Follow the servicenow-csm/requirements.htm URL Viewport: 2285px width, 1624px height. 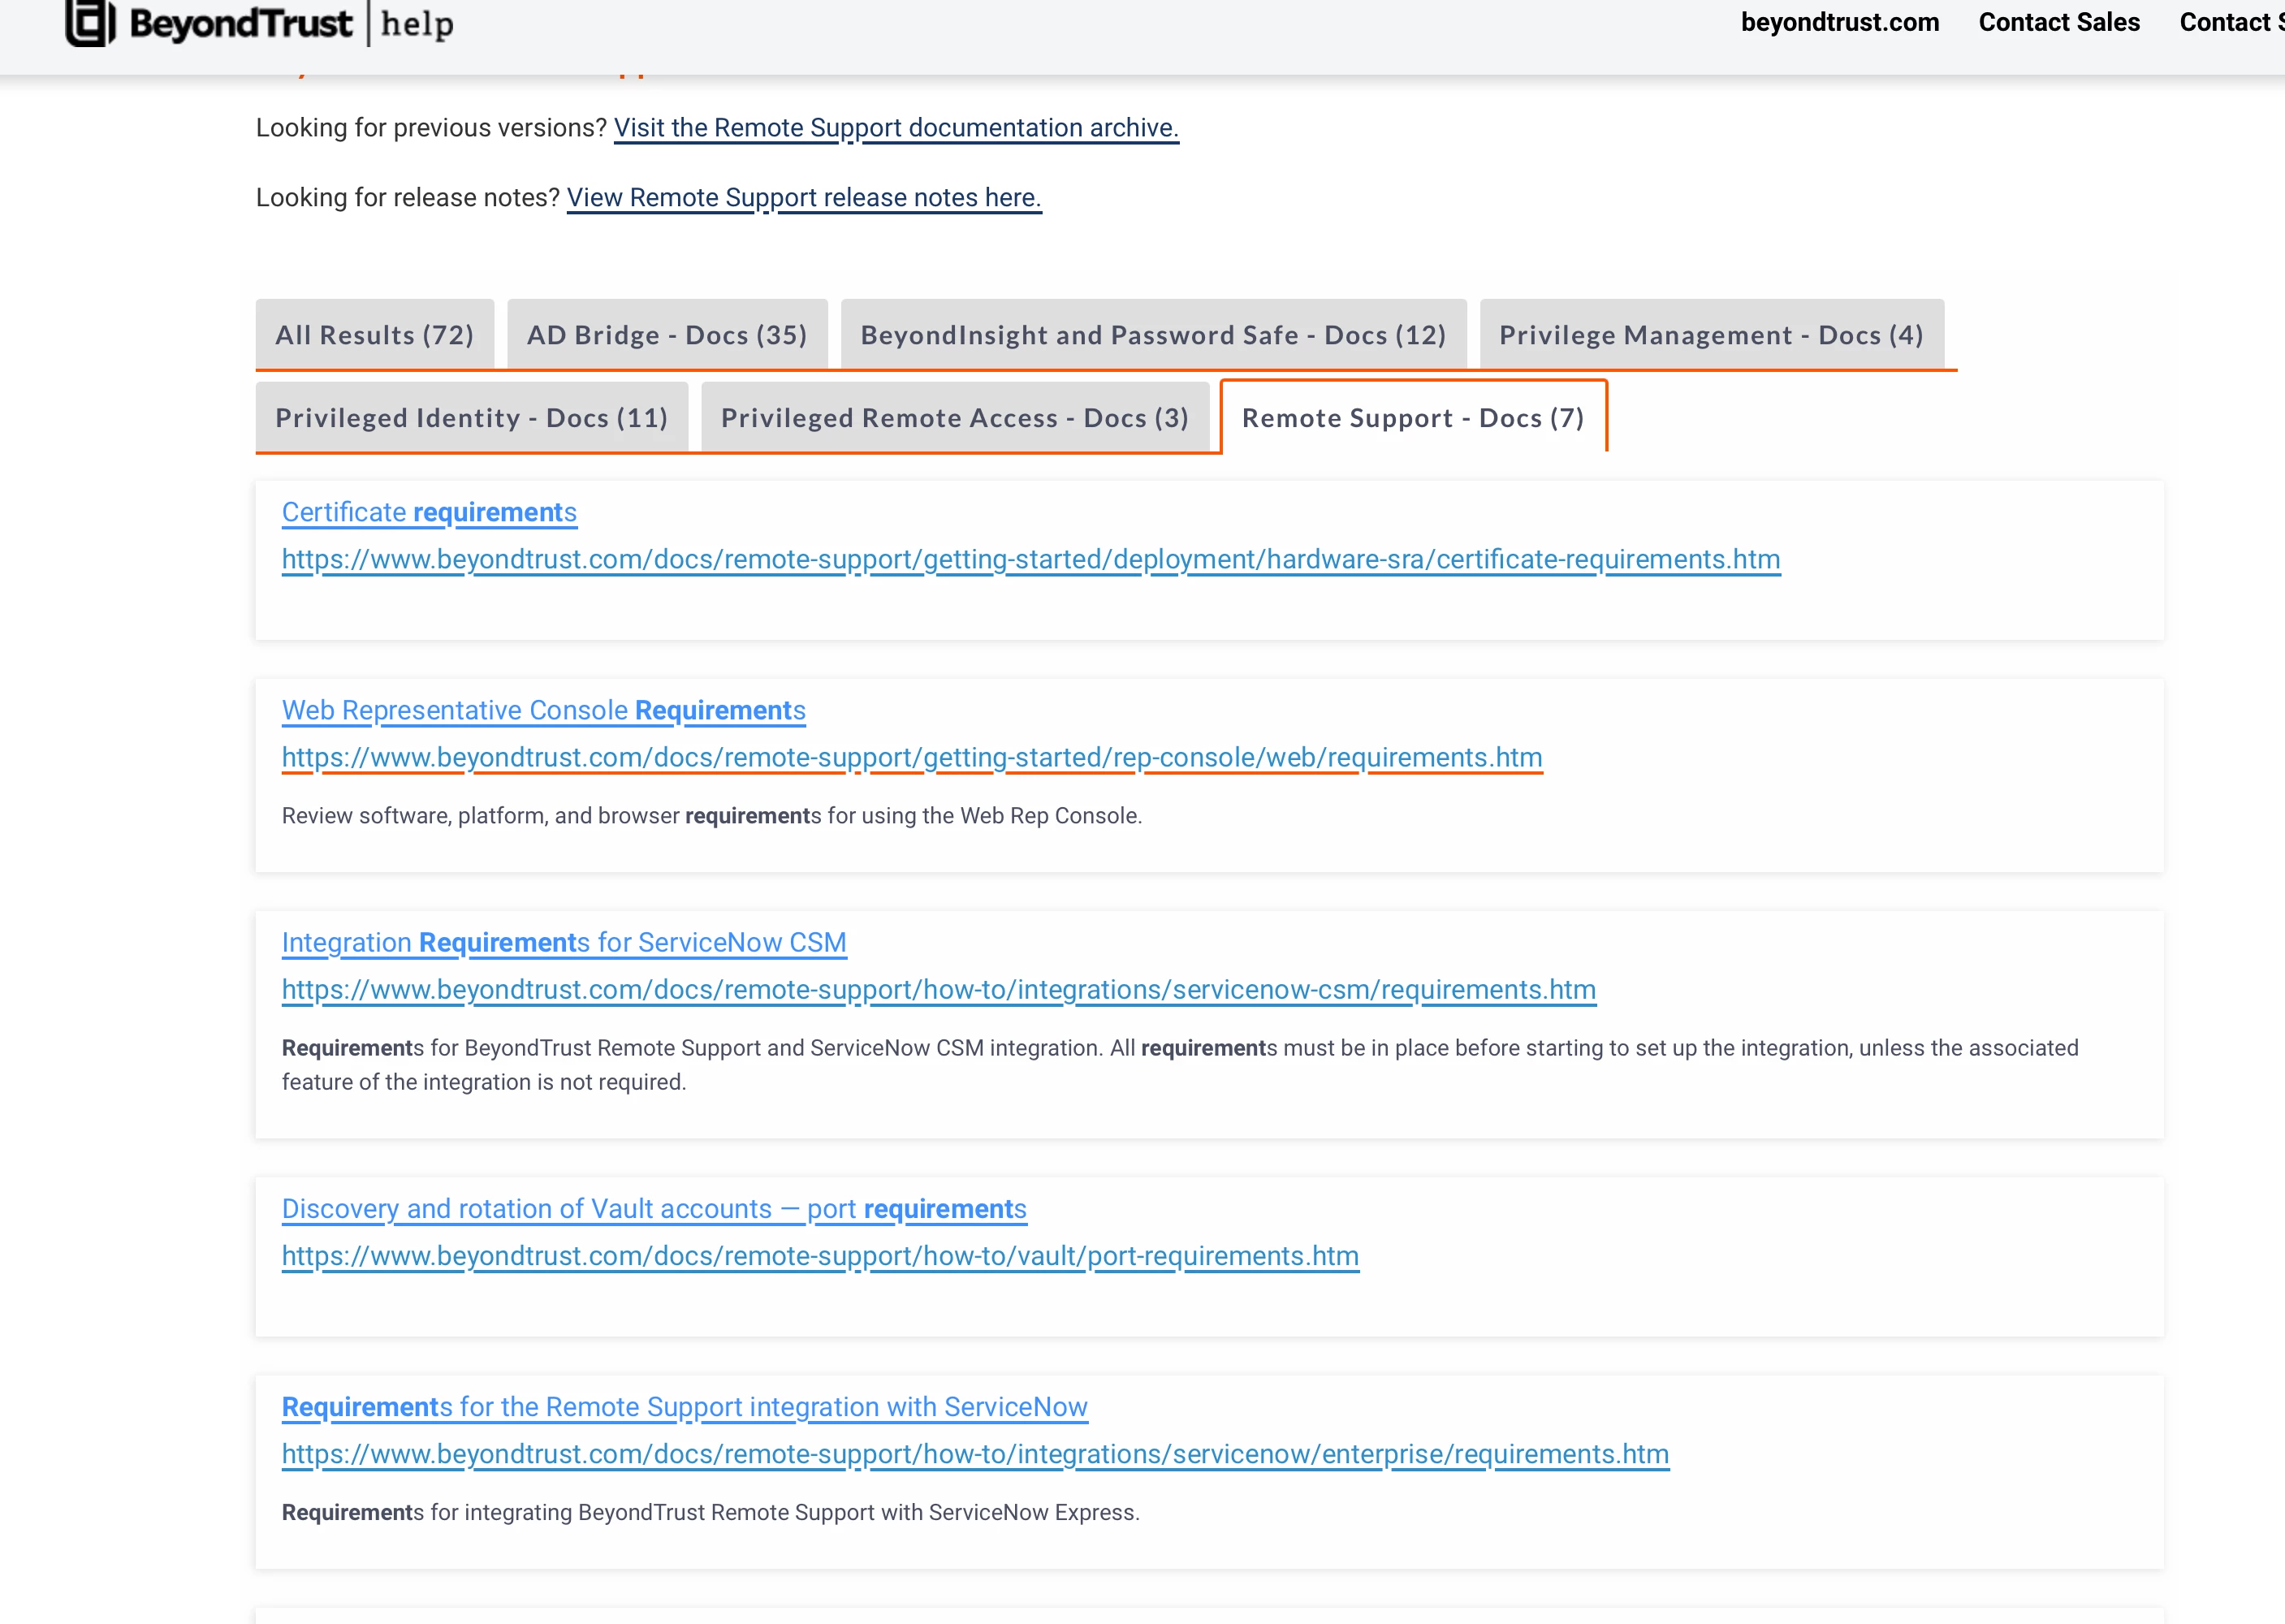[939, 989]
